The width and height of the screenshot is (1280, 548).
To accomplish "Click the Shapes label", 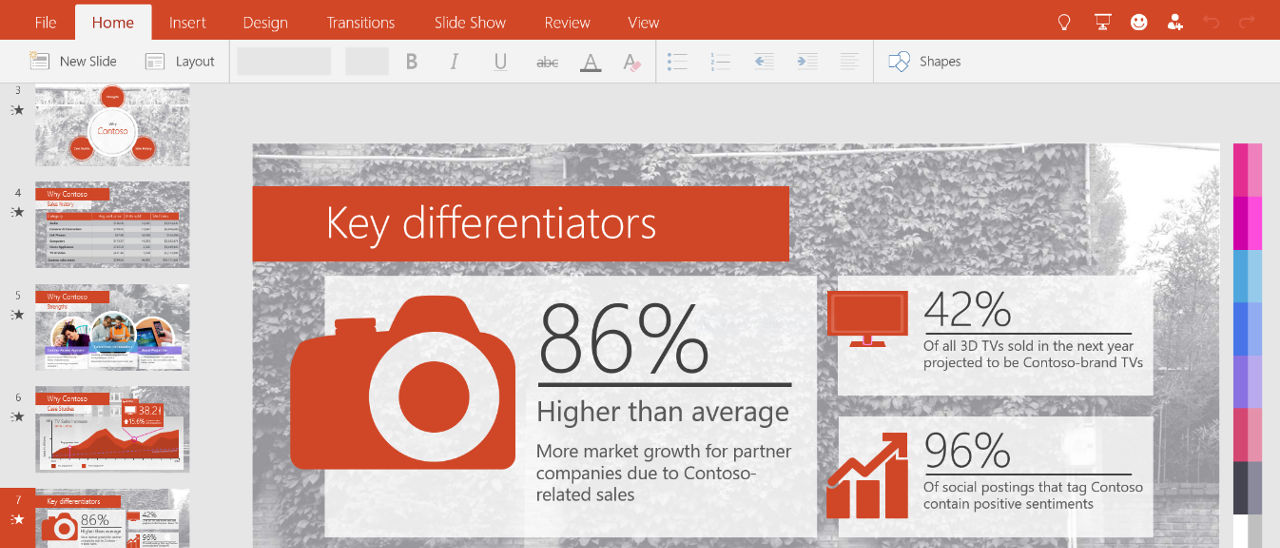I will (940, 61).
